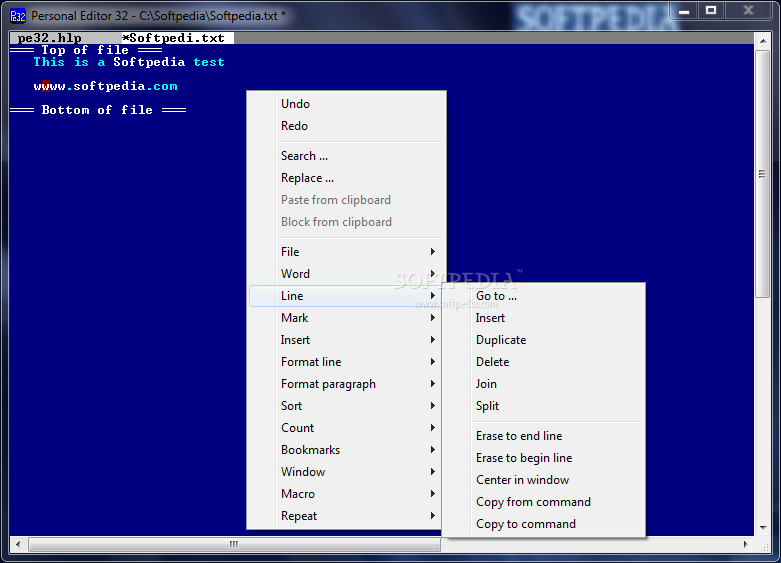Click the horizontal scrollbar right arrow

[x=746, y=544]
